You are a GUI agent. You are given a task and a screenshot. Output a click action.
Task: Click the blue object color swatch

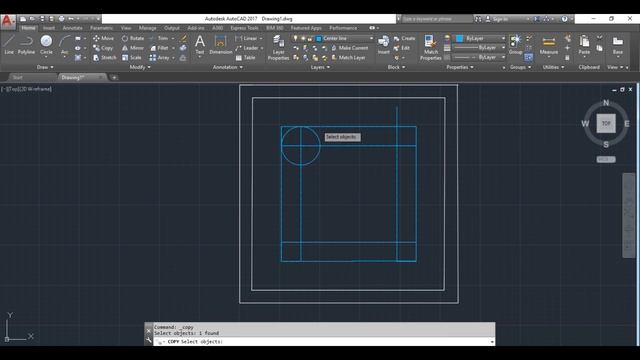tap(460, 38)
